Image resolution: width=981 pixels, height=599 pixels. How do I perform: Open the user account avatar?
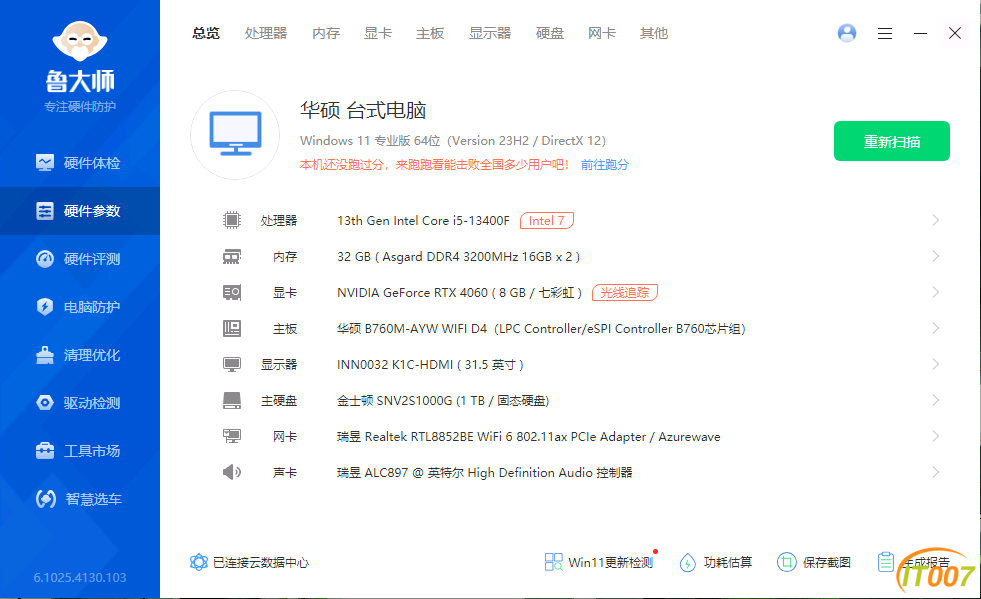pos(847,33)
